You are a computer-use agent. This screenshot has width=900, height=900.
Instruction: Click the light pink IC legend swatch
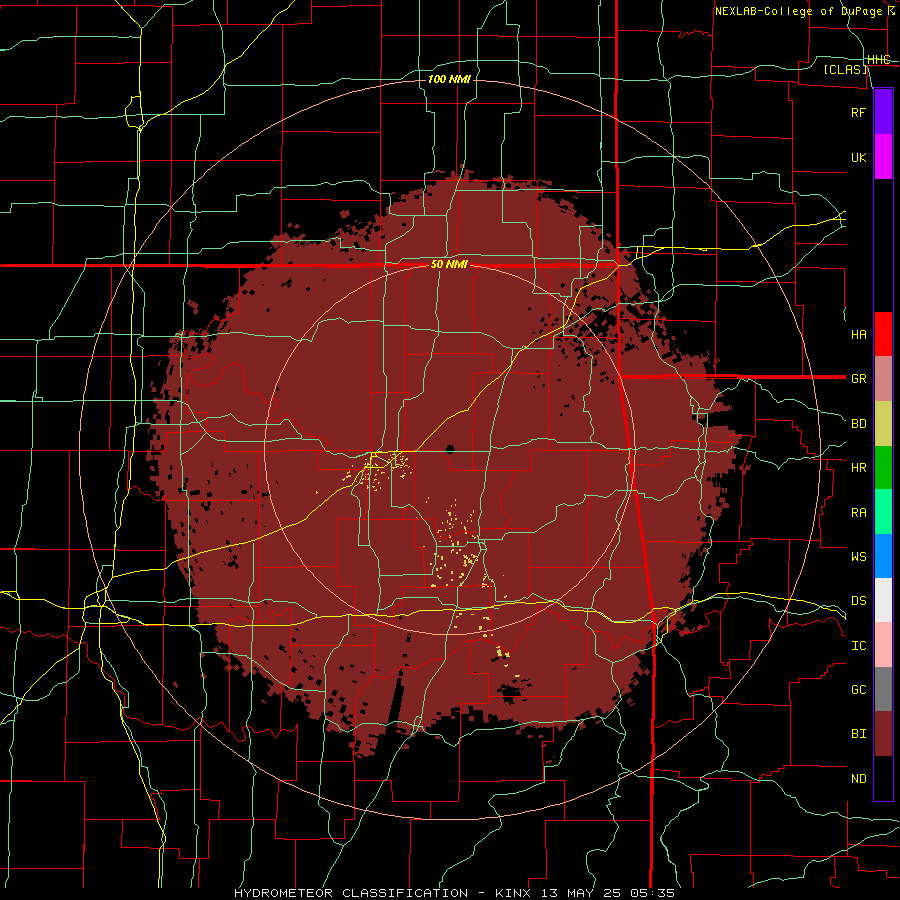883,645
